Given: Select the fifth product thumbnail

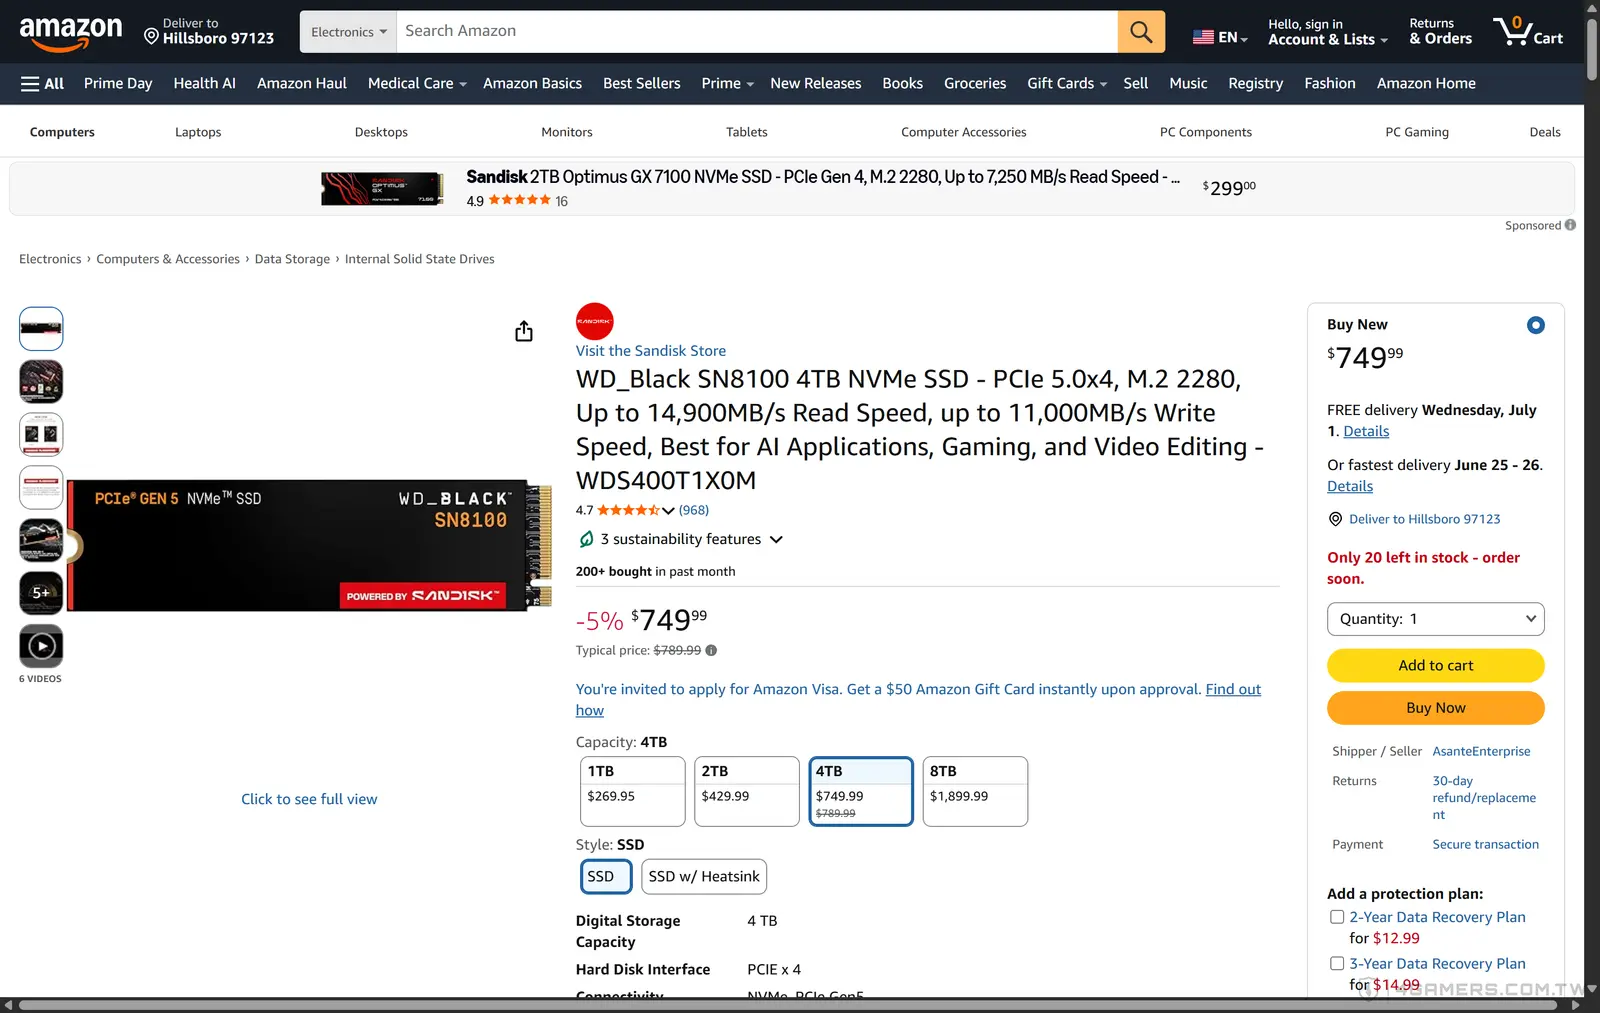Looking at the screenshot, I should click(41, 540).
